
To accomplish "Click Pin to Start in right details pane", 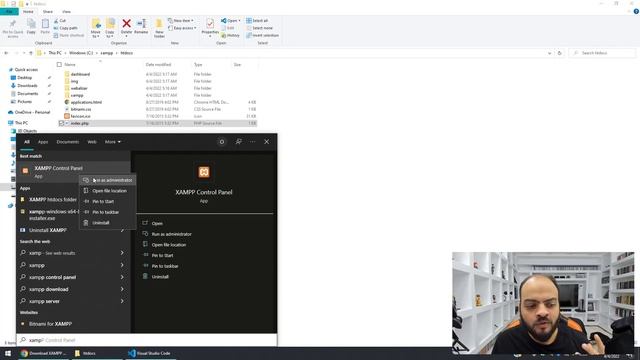I will point(162,255).
